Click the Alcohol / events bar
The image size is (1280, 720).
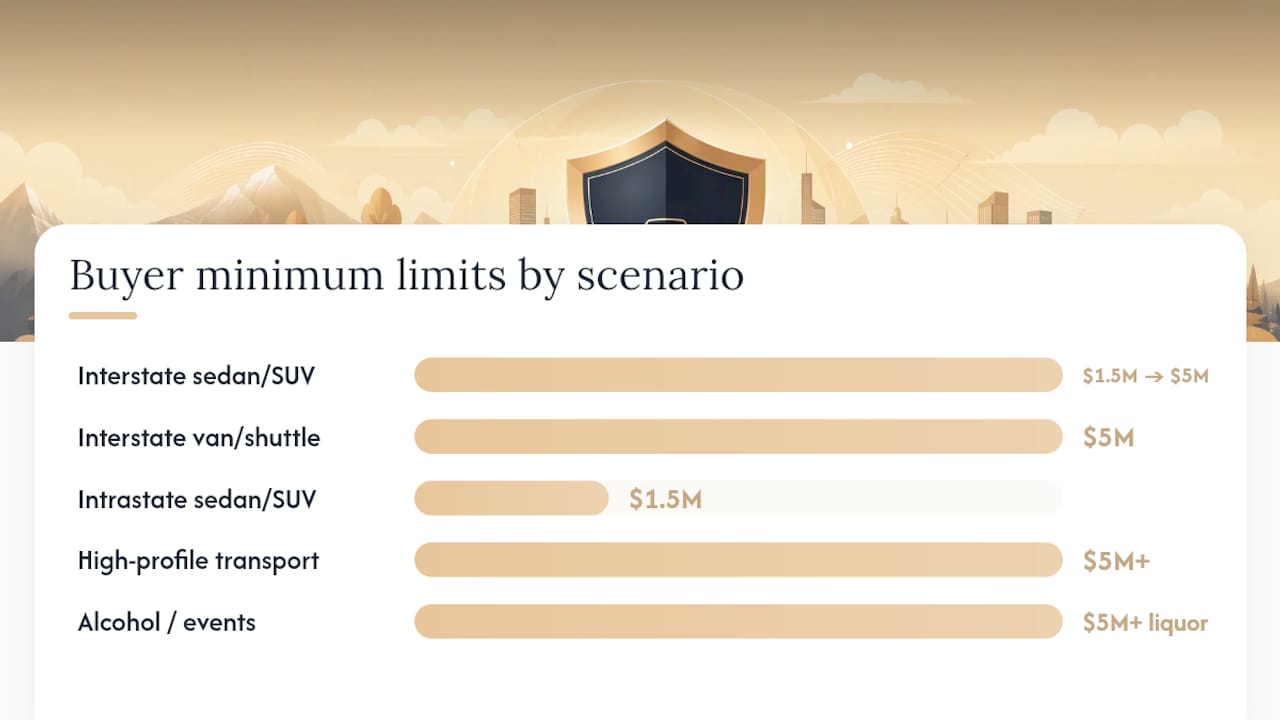tap(738, 621)
